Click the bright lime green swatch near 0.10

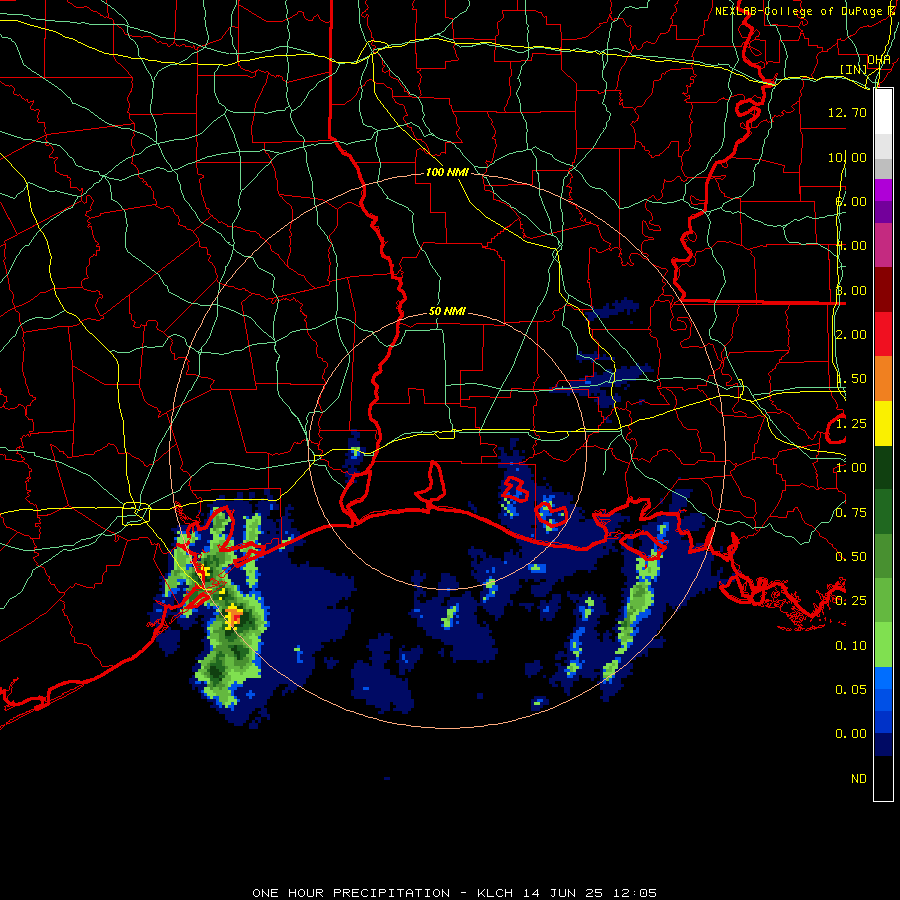[x=883, y=645]
